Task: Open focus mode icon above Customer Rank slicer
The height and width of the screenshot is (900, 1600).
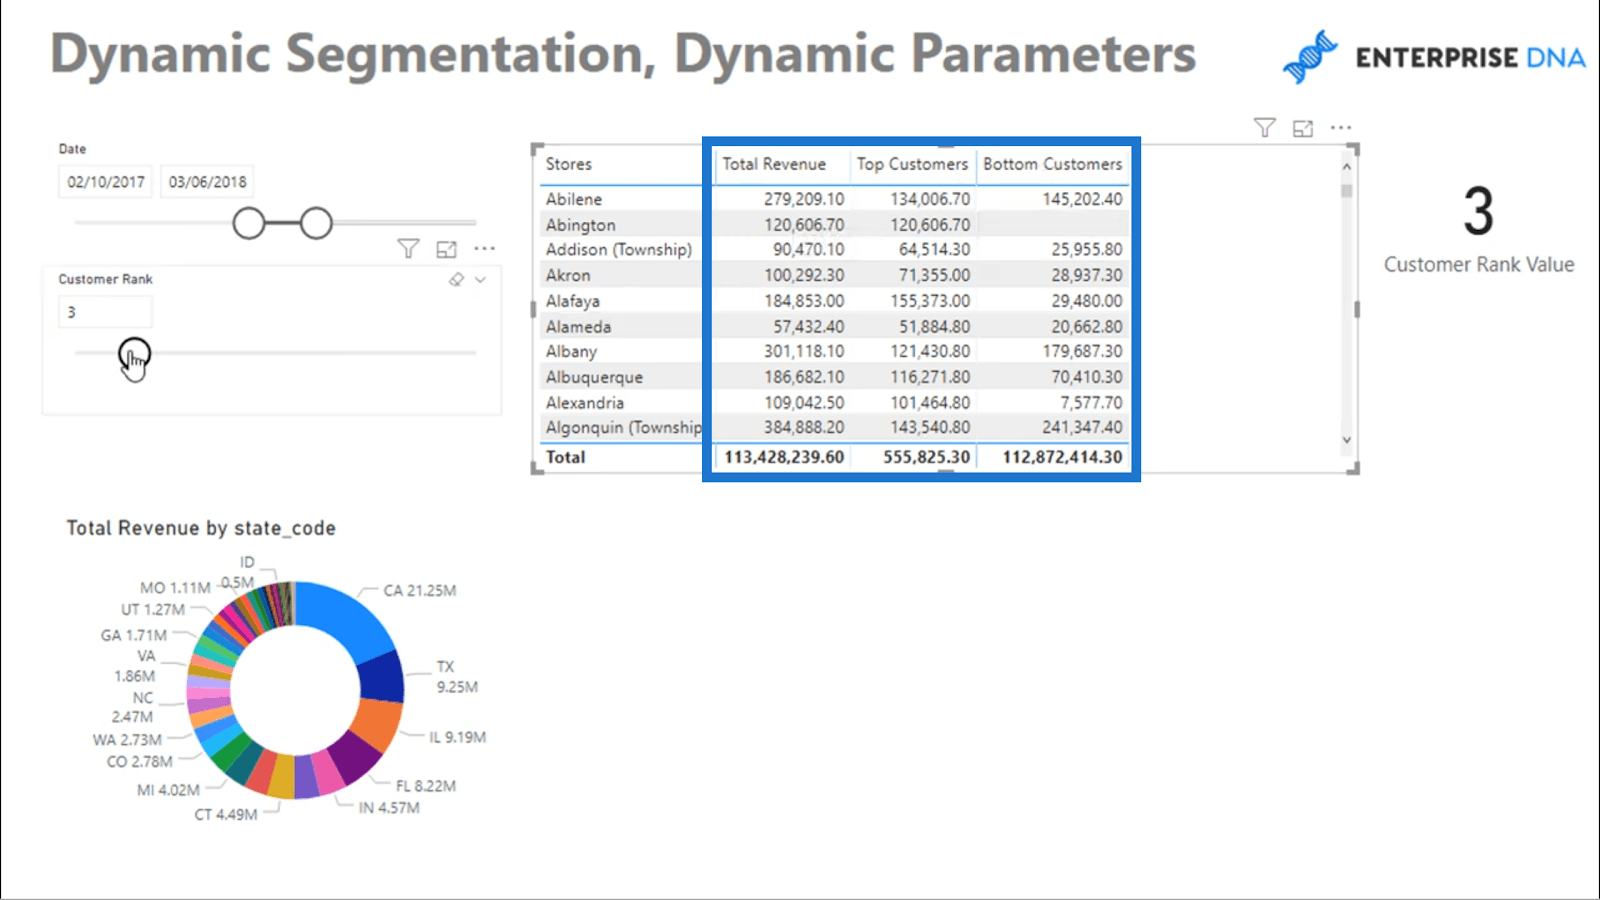Action: 446,249
